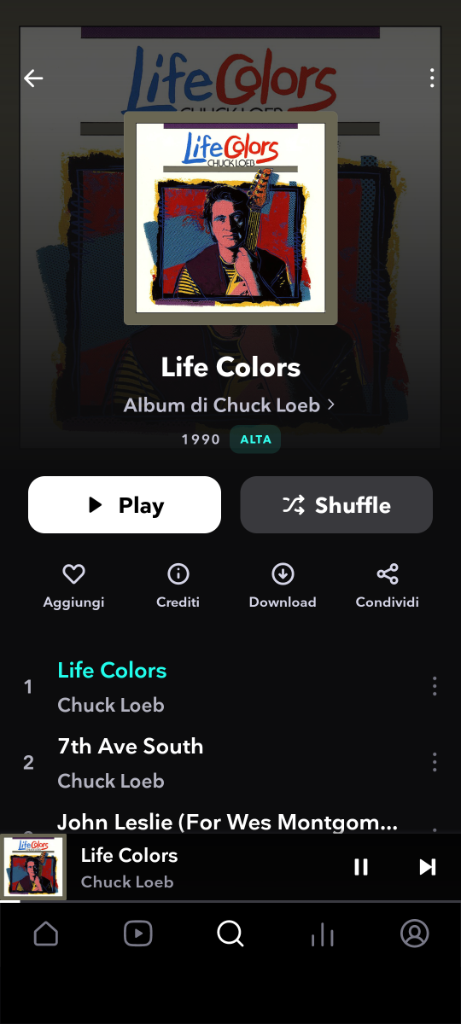Open the Profile account tab
Viewport: 461px width, 1024px height.
pos(415,934)
